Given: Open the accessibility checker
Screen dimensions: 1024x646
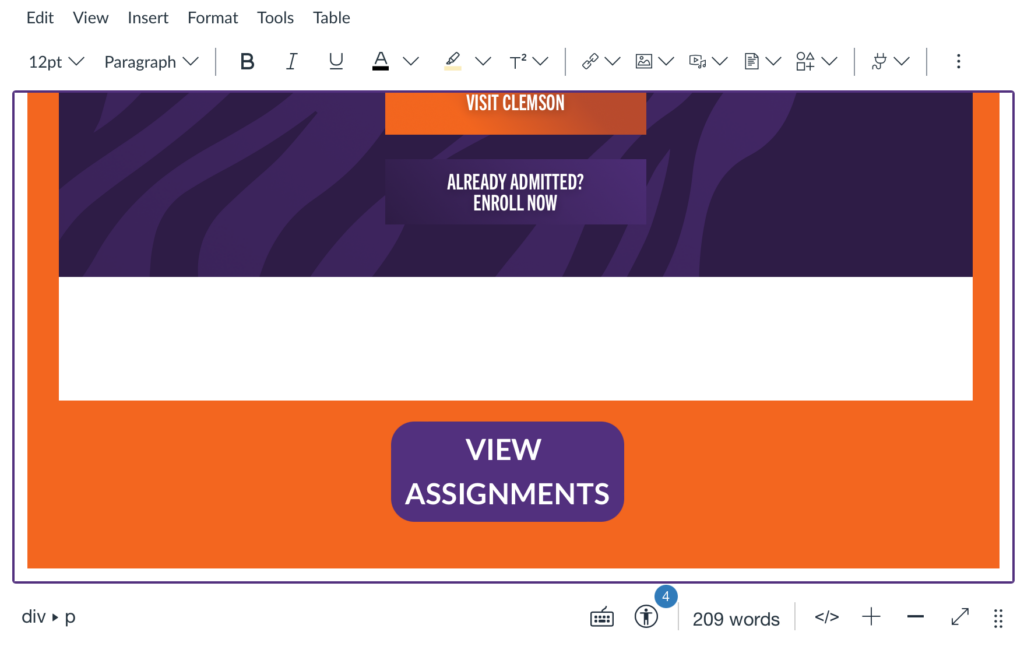Looking at the screenshot, I should click(x=646, y=617).
